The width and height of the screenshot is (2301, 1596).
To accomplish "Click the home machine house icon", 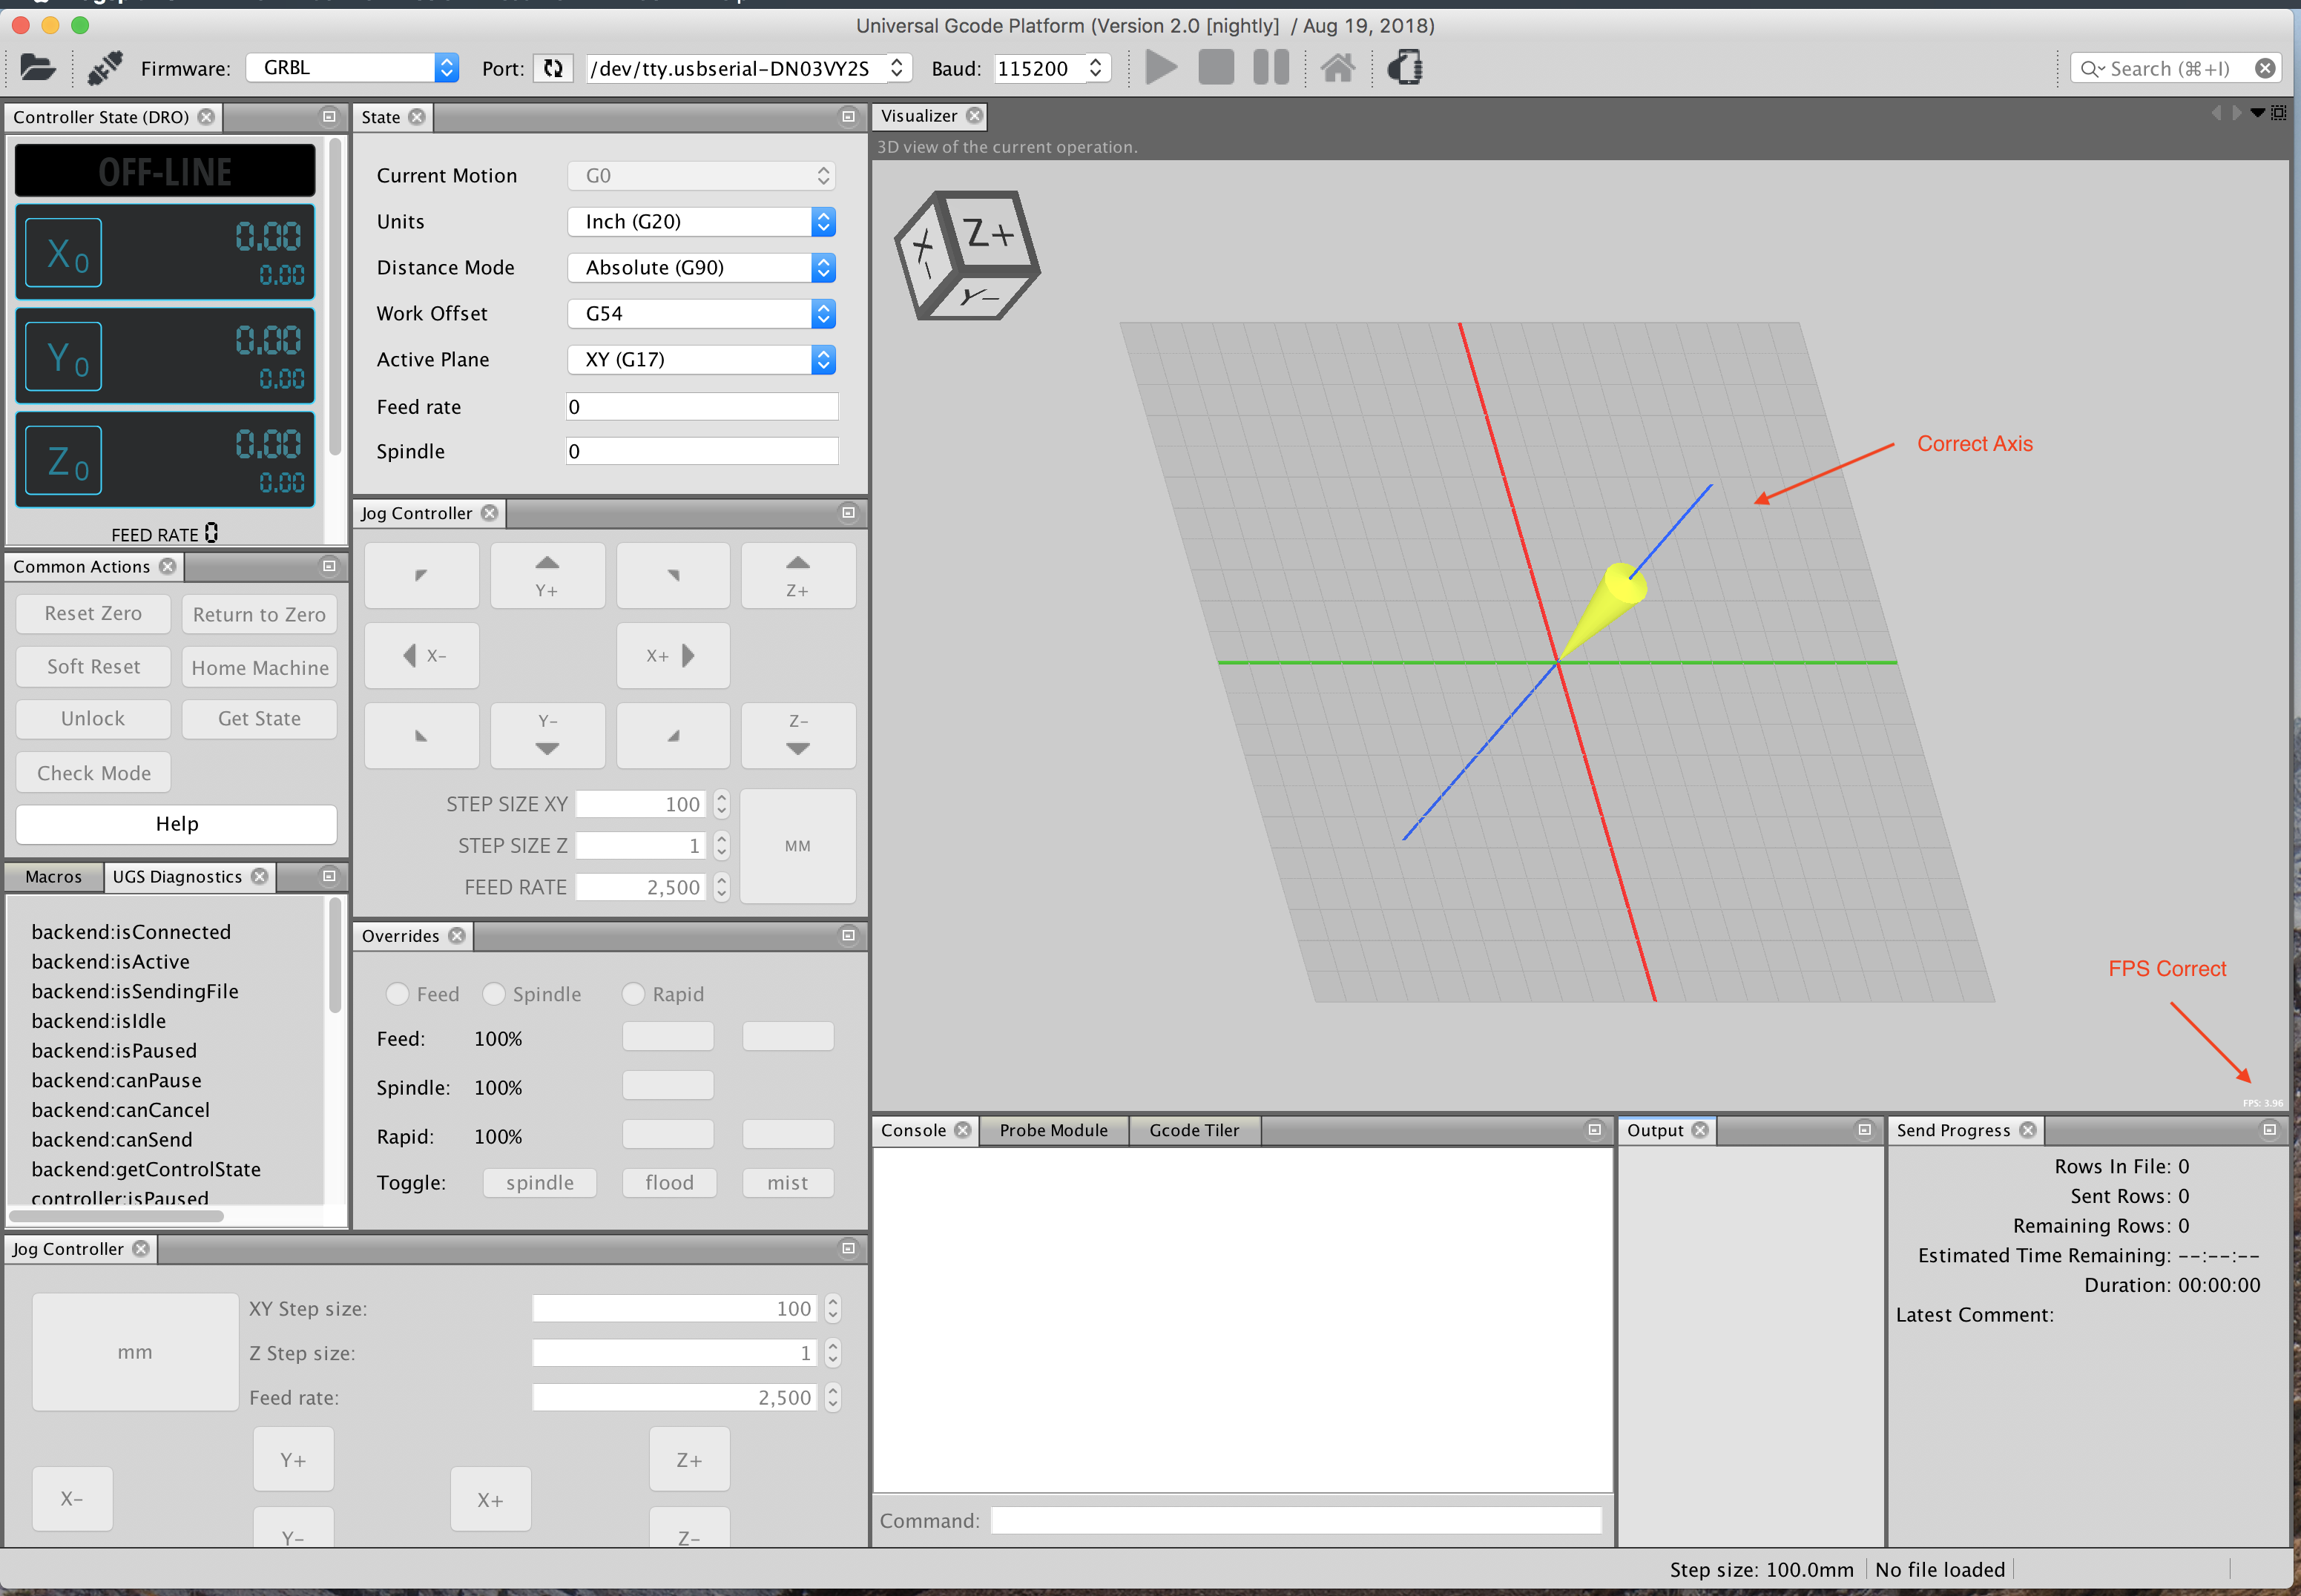I will click(x=1337, y=68).
